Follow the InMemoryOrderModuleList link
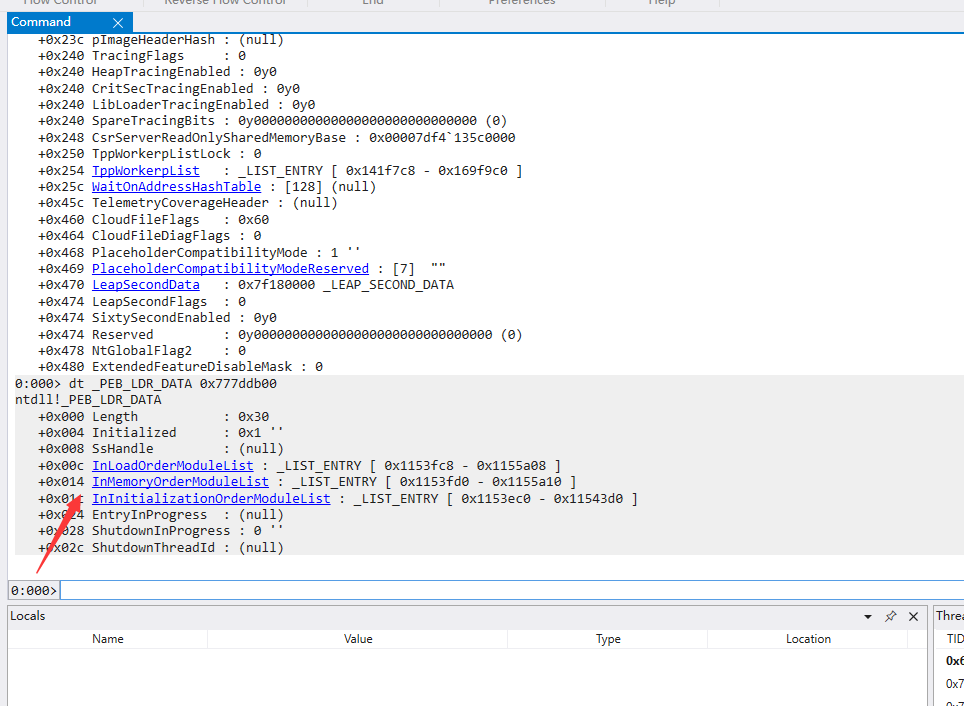Viewport: 964px width, 706px height. [180, 482]
